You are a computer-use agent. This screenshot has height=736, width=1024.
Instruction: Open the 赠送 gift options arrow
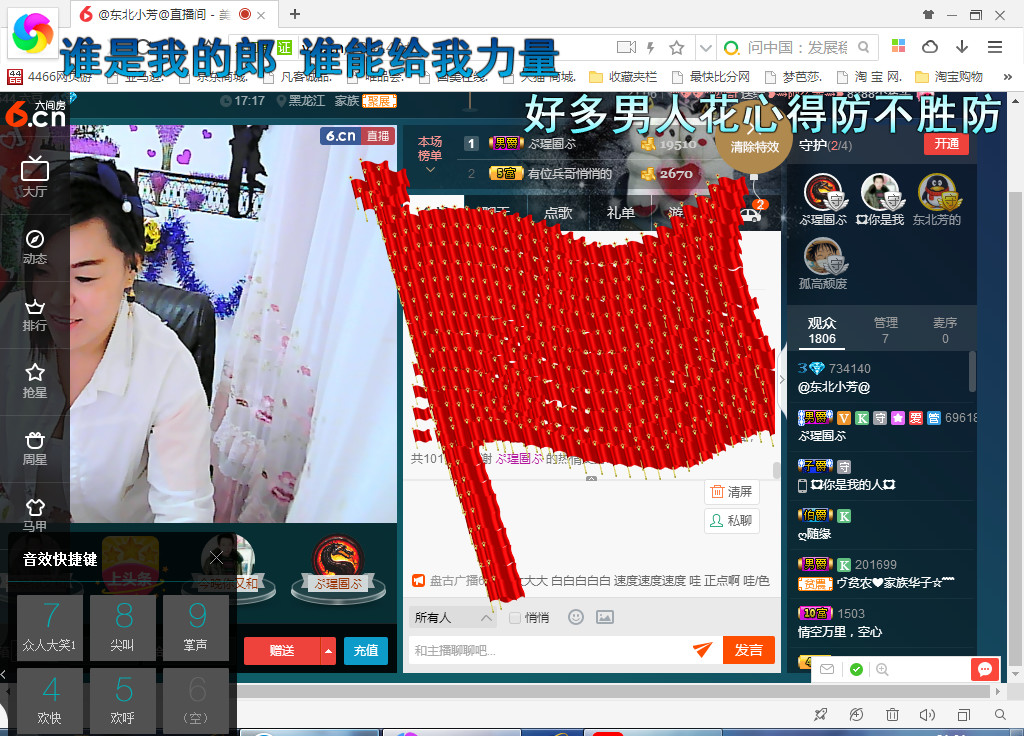point(328,650)
